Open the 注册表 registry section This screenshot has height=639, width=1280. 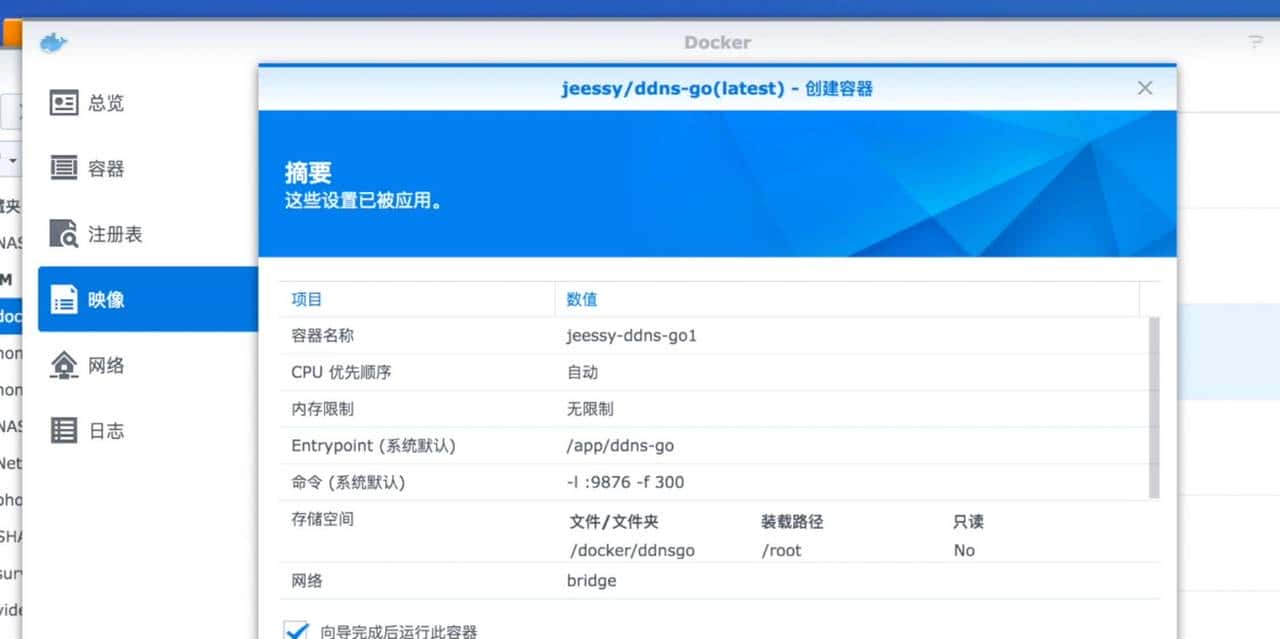click(x=104, y=234)
